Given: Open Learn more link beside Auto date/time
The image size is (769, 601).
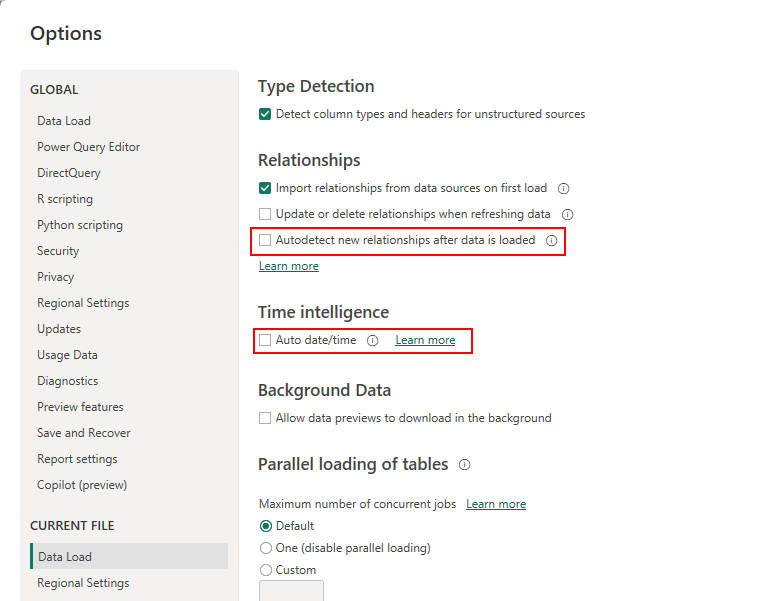Looking at the screenshot, I should 425,340.
